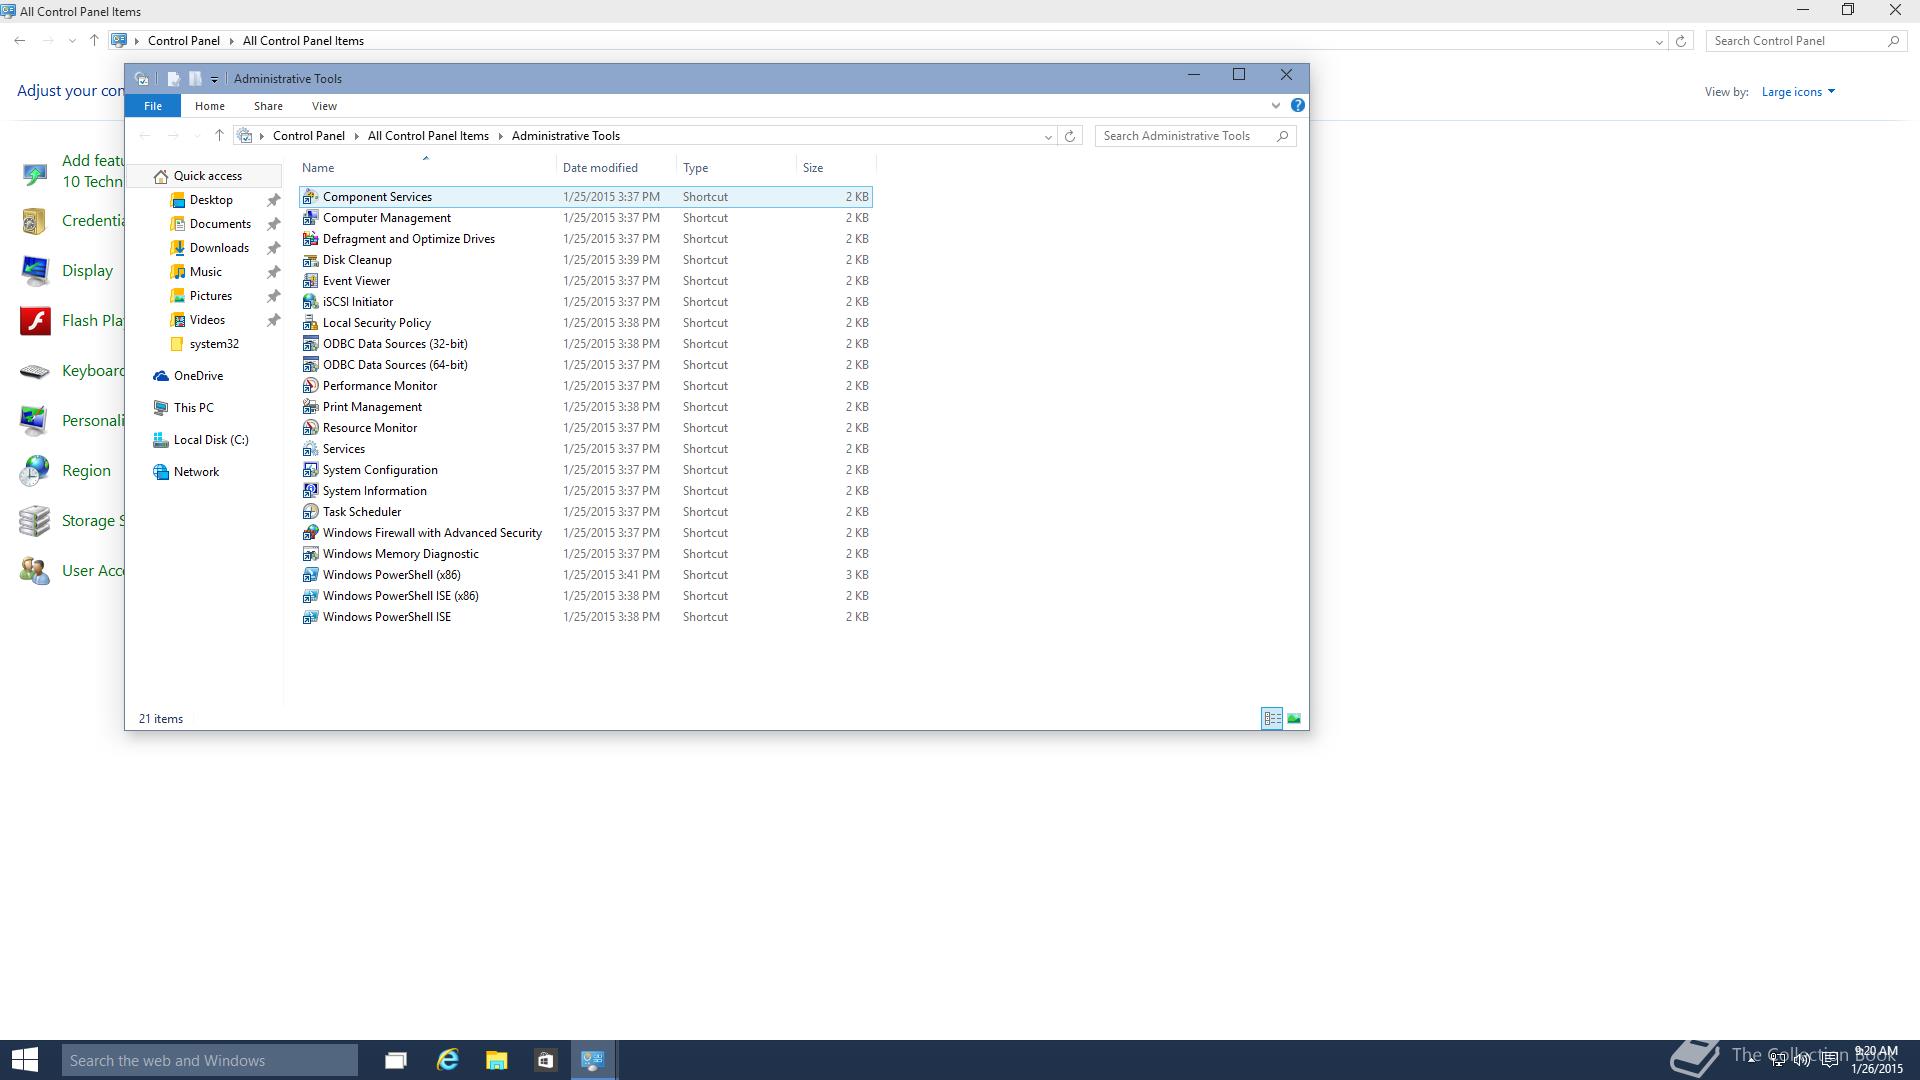This screenshot has width=1920, height=1080.
Task: Click the Help question mark icon
Action: [1297, 105]
